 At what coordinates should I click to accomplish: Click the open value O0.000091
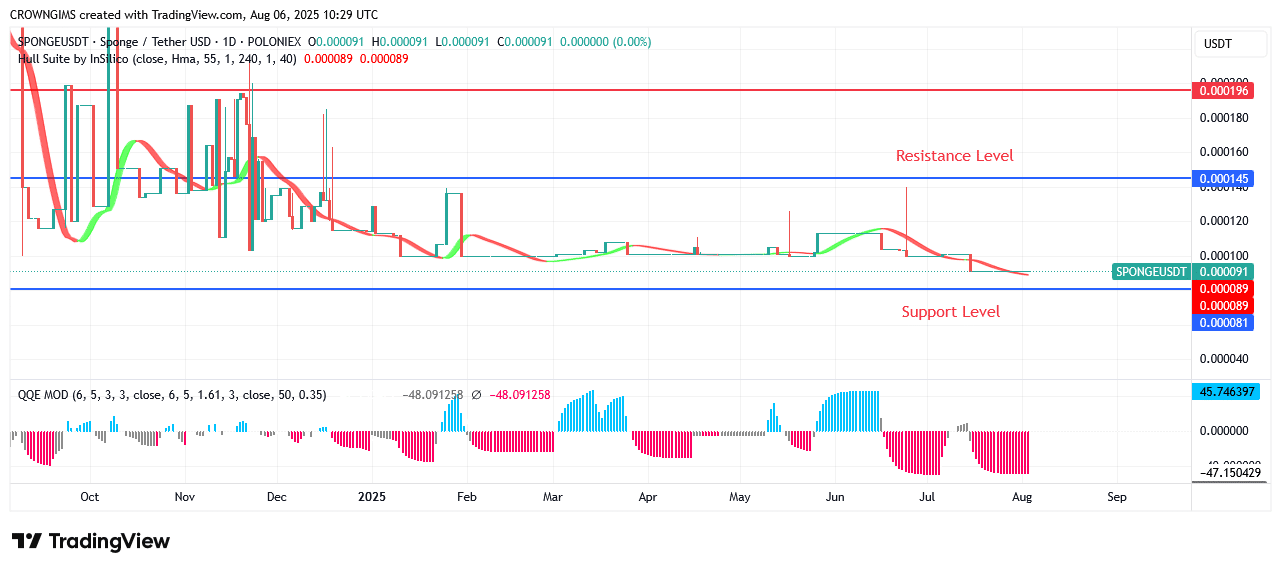coord(338,42)
